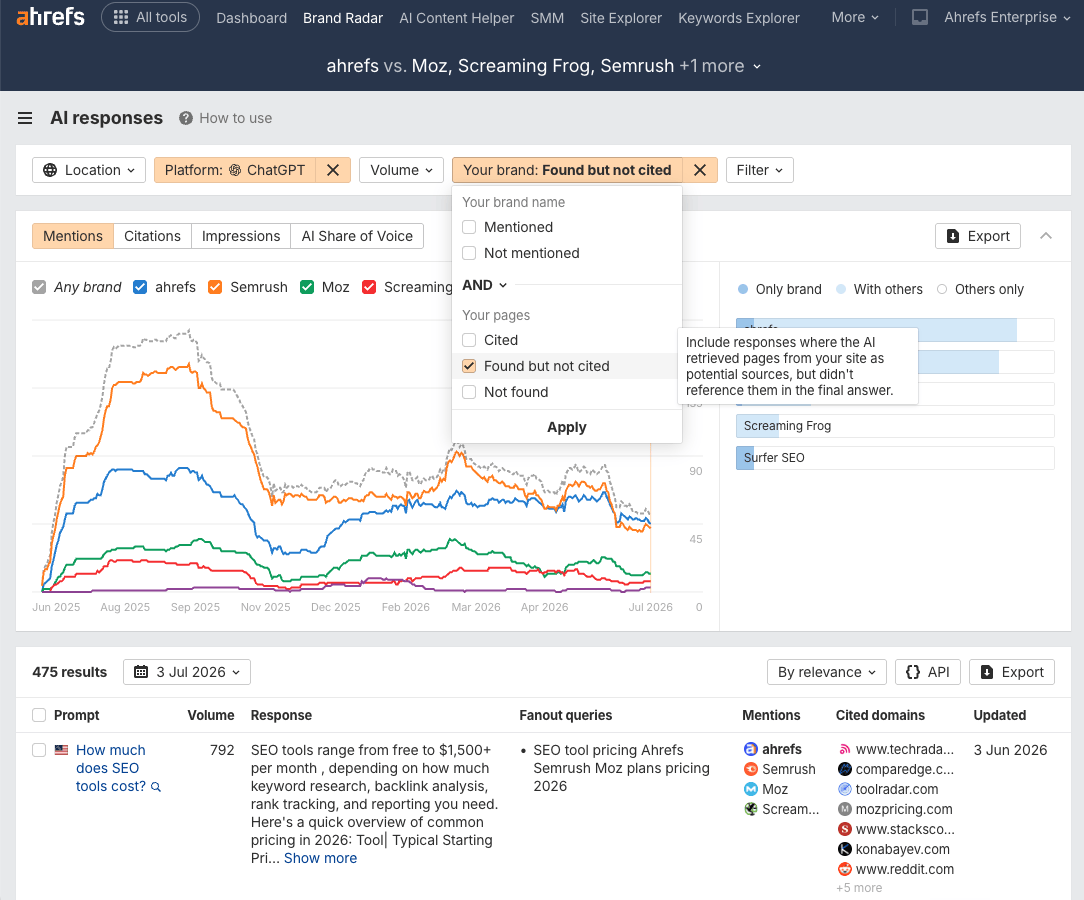Click Apply in the brand filter
Viewport: 1084px width, 900px height.
click(x=567, y=427)
